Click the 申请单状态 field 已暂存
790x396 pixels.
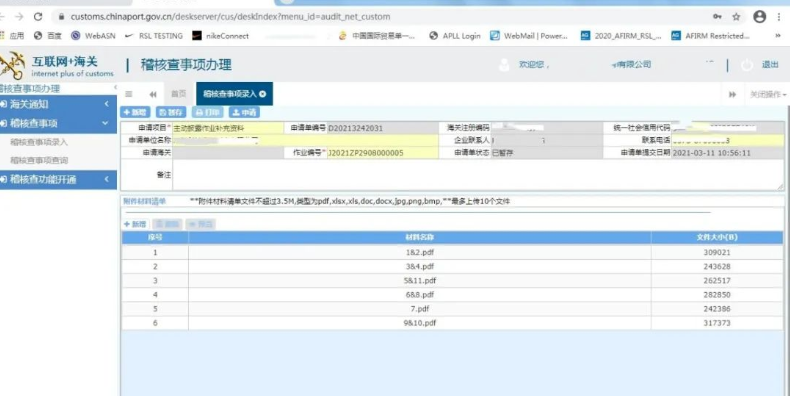547,153
